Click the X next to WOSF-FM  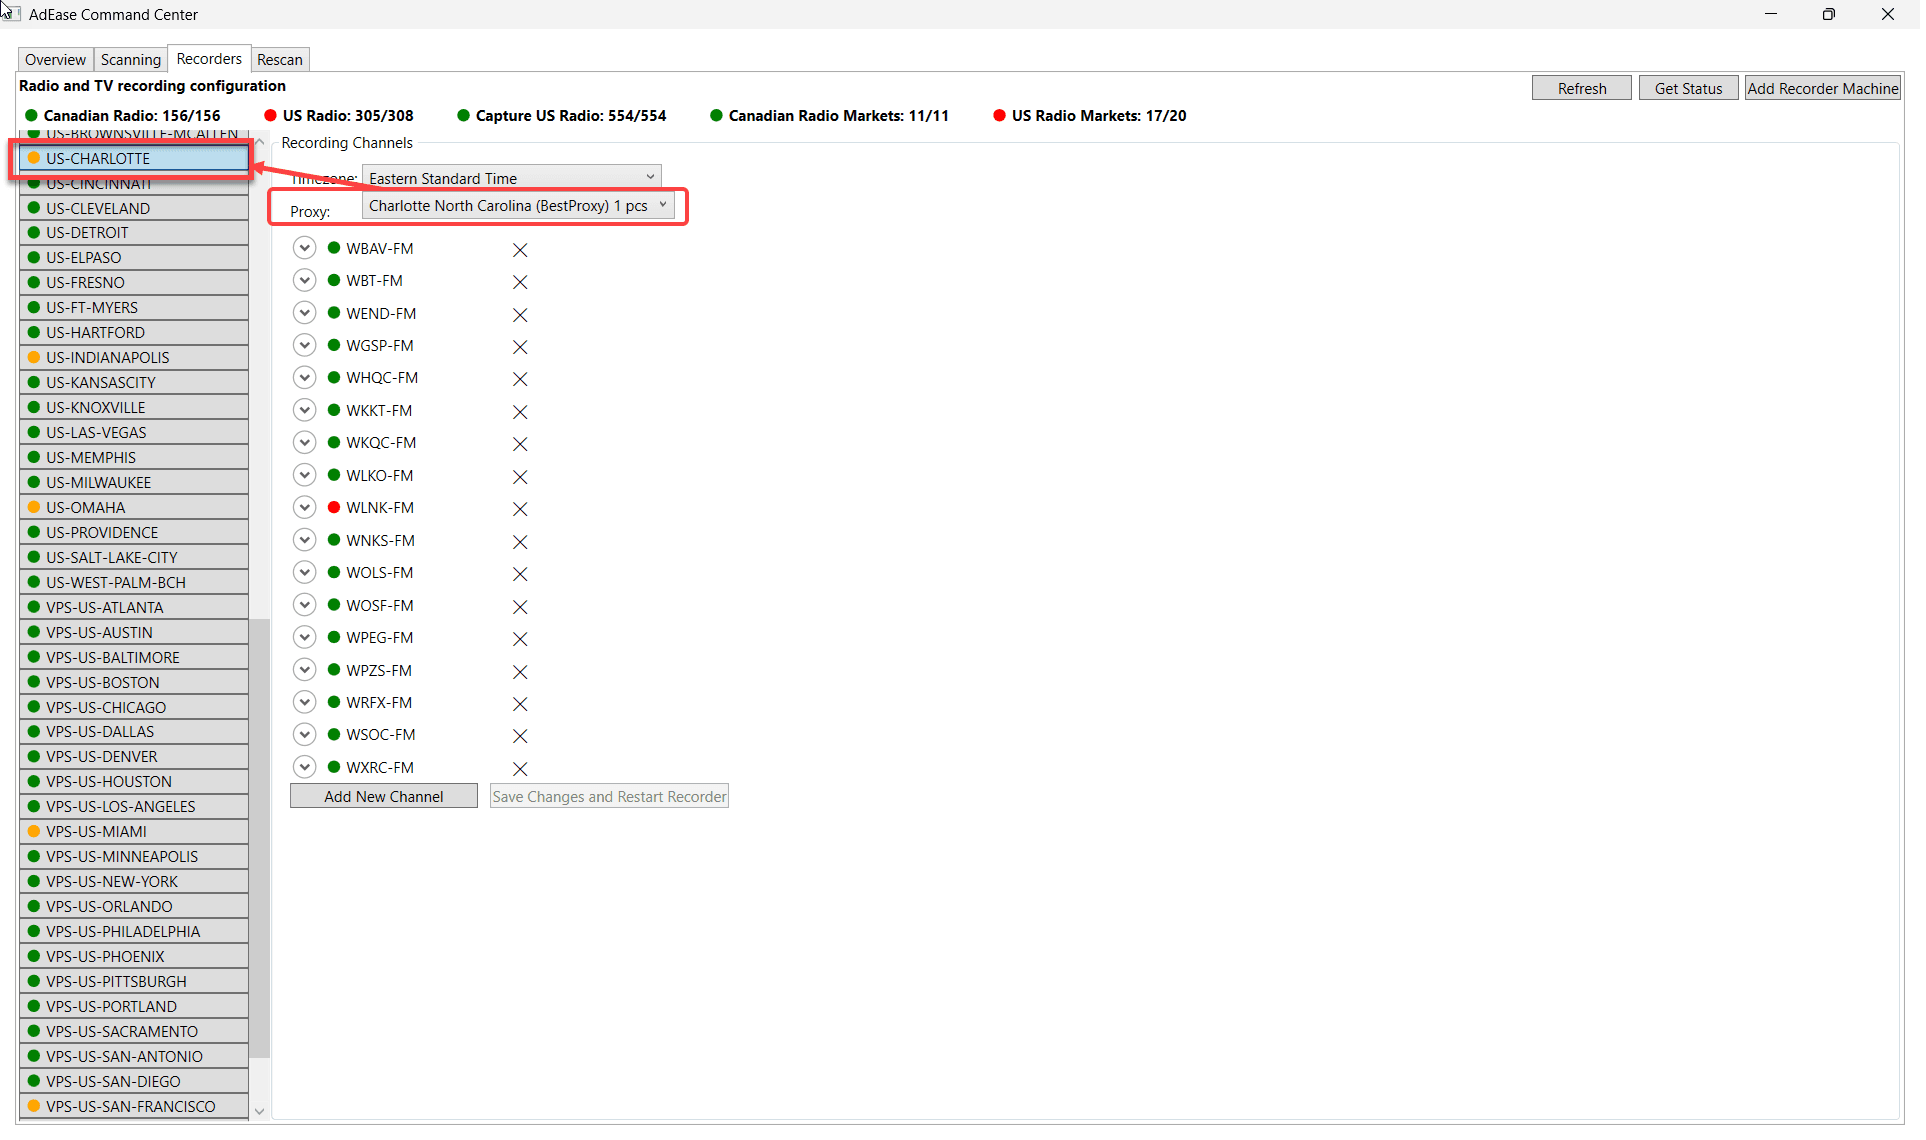520,607
